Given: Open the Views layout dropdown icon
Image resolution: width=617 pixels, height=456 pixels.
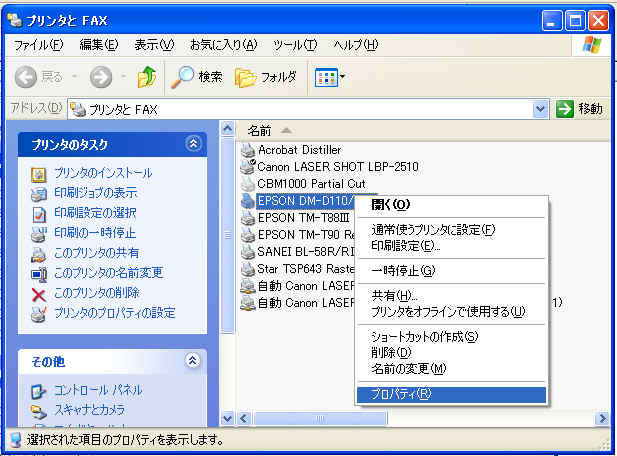Looking at the screenshot, I should (330, 77).
